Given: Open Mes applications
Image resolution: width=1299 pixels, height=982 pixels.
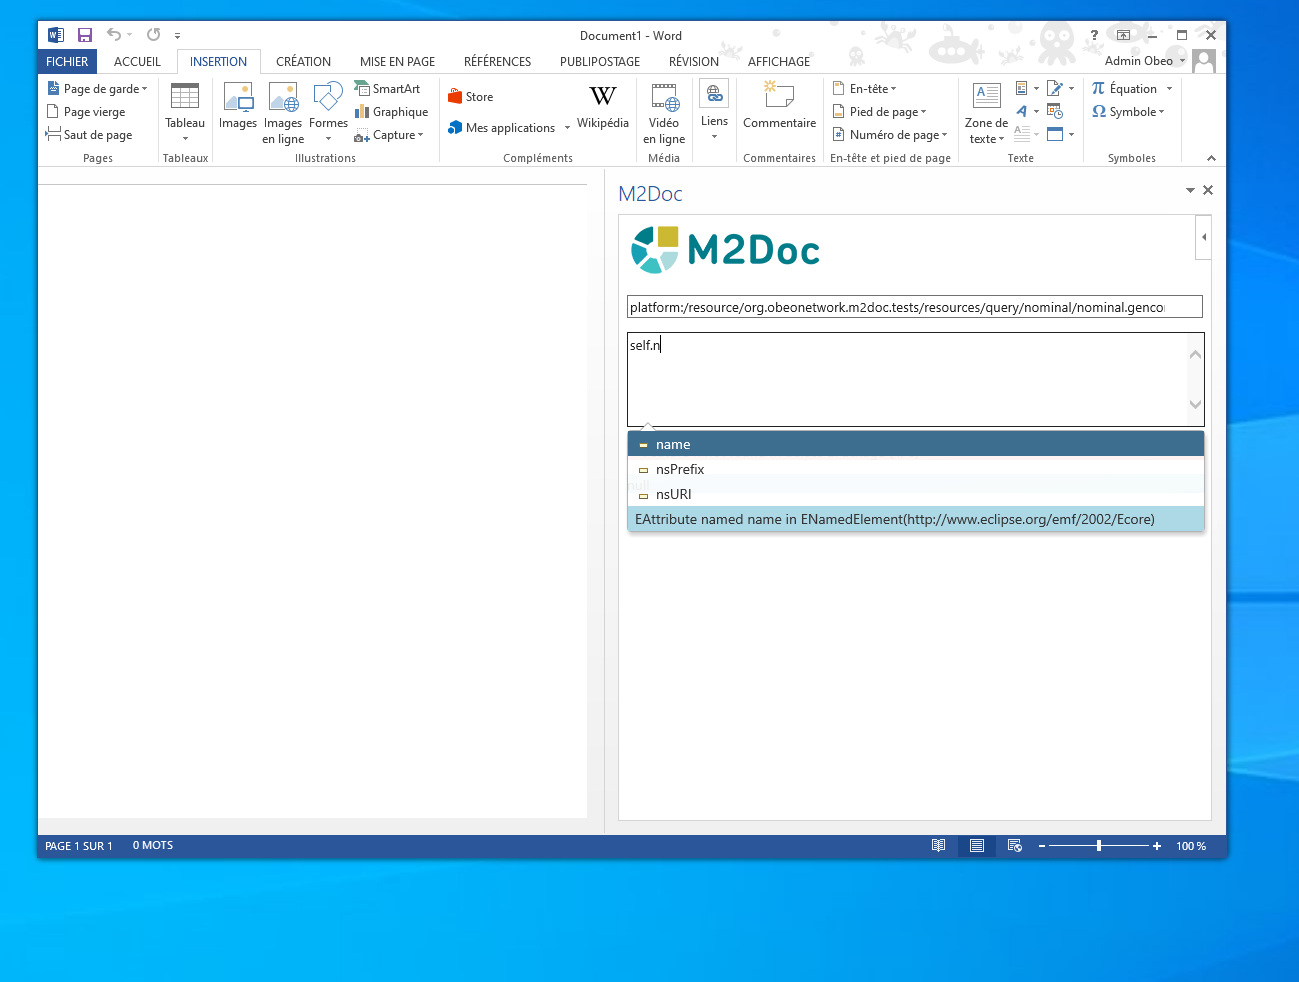Looking at the screenshot, I should 501,128.
